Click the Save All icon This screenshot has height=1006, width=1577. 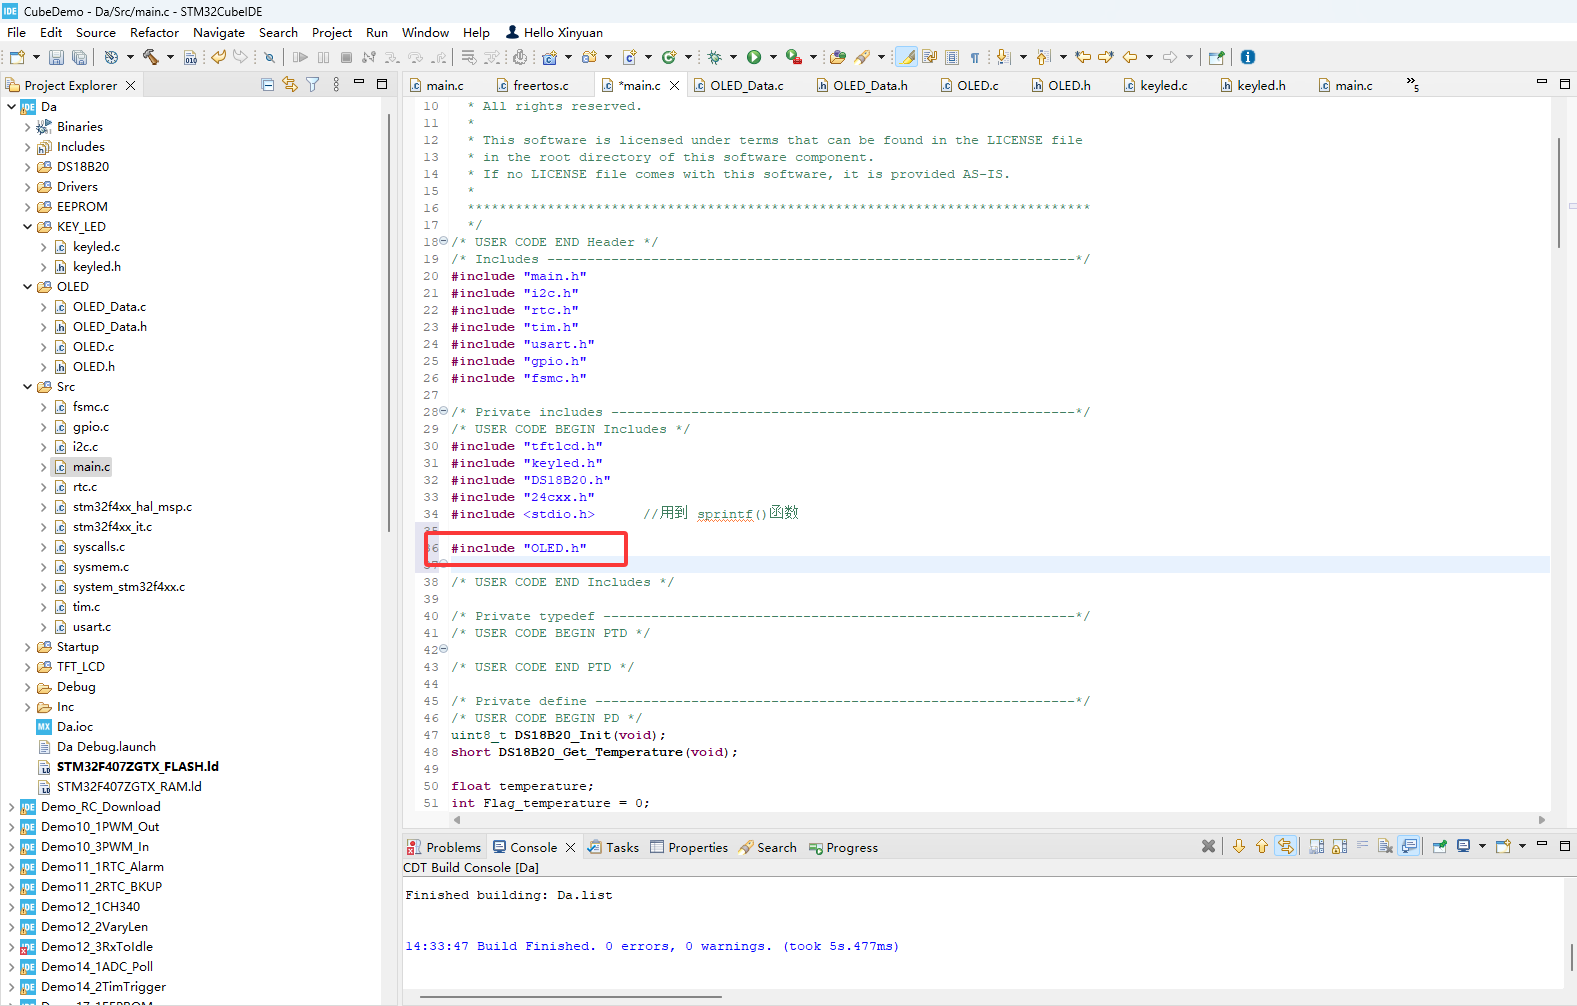click(79, 58)
